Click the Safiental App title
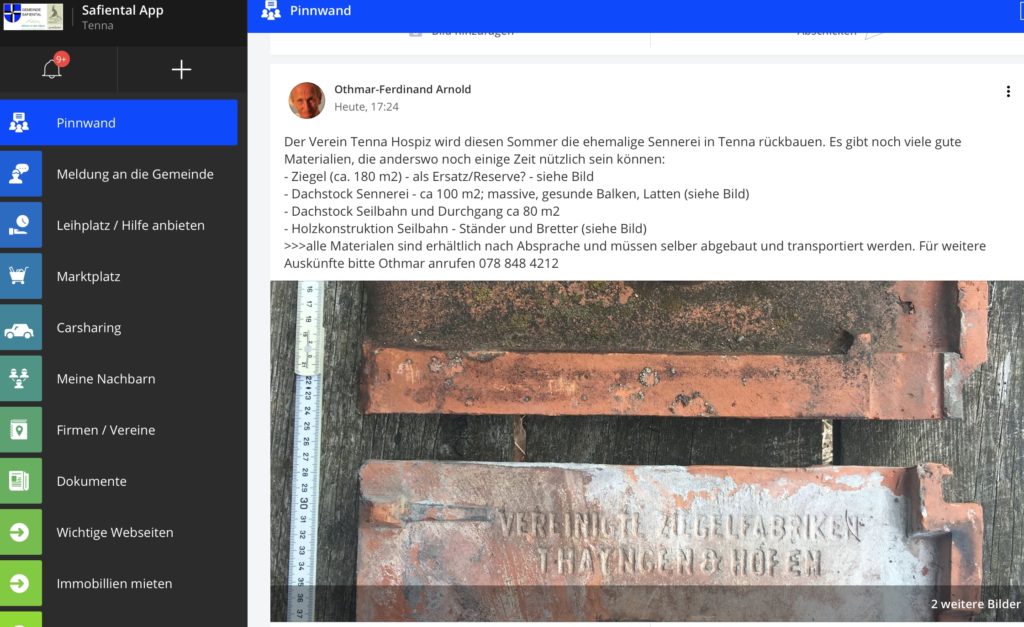 point(123,10)
